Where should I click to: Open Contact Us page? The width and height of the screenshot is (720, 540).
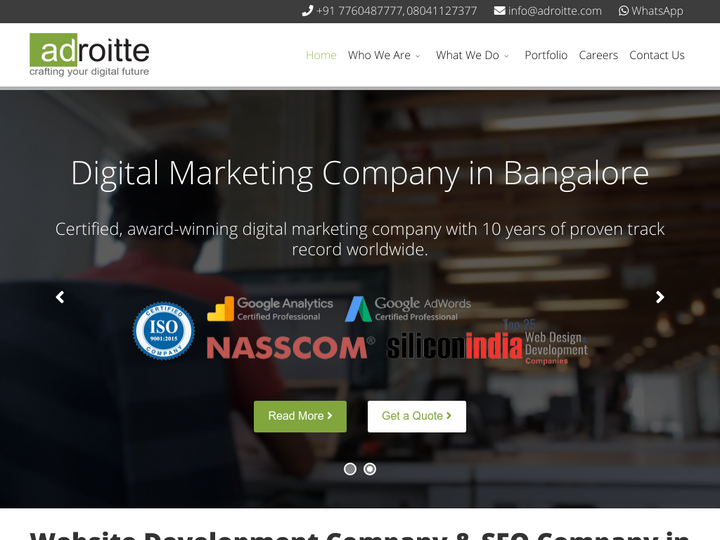click(x=657, y=55)
